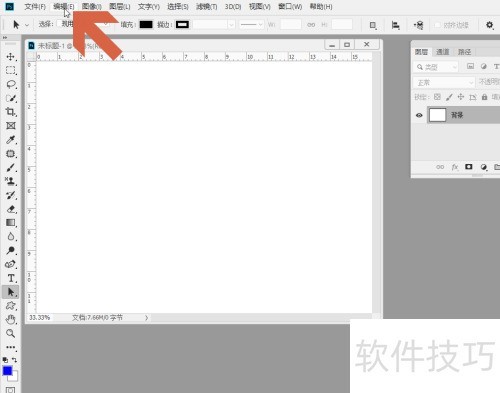Toggle filter for adjustment layers
The image size is (500, 393).
pos(484,66)
